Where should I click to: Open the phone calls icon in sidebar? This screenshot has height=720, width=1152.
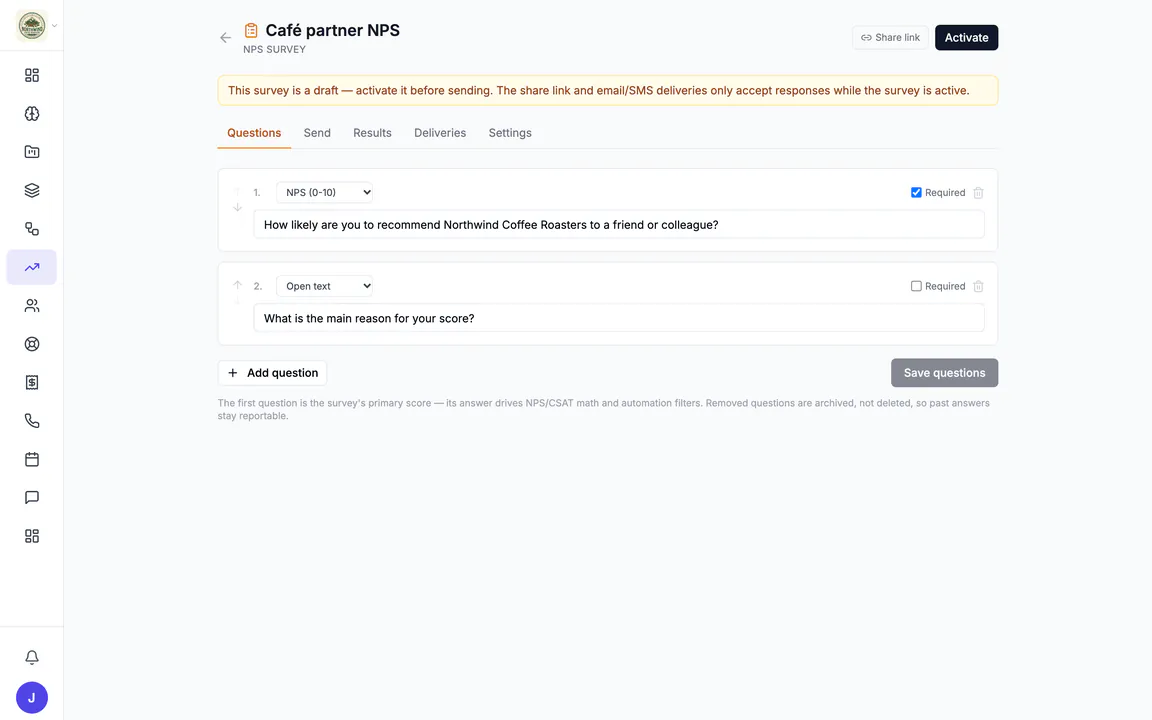coord(32,421)
